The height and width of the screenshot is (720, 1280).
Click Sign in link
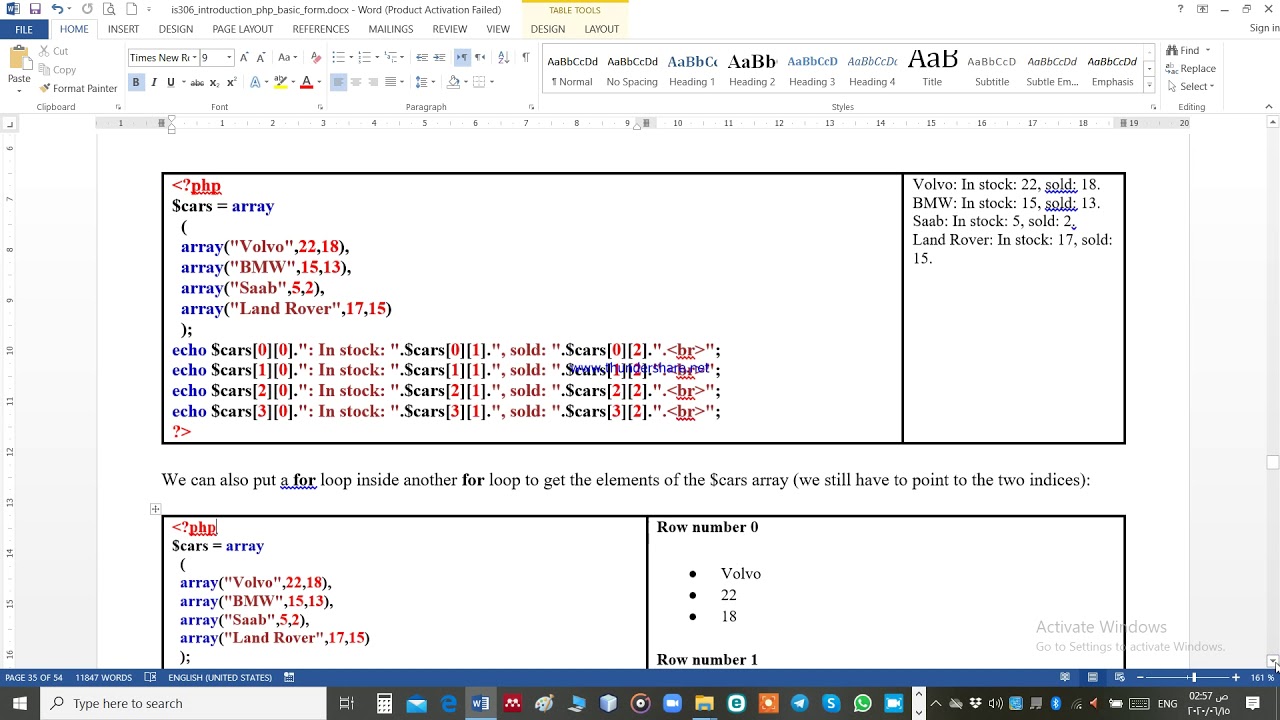[1264, 28]
